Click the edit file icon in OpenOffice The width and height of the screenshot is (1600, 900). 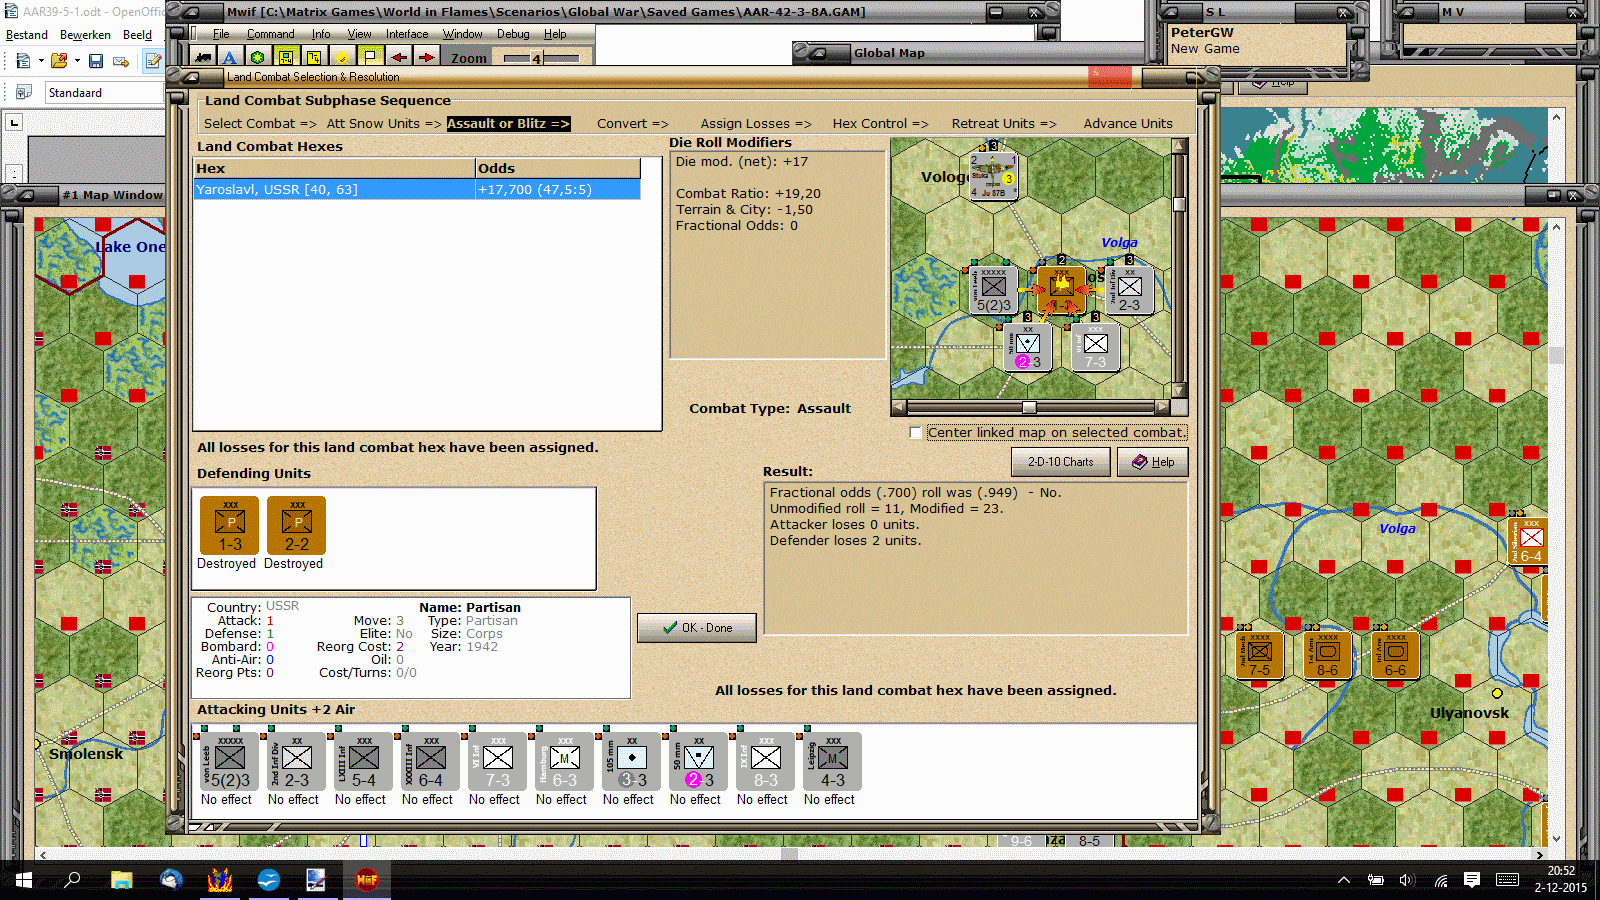click(x=153, y=61)
